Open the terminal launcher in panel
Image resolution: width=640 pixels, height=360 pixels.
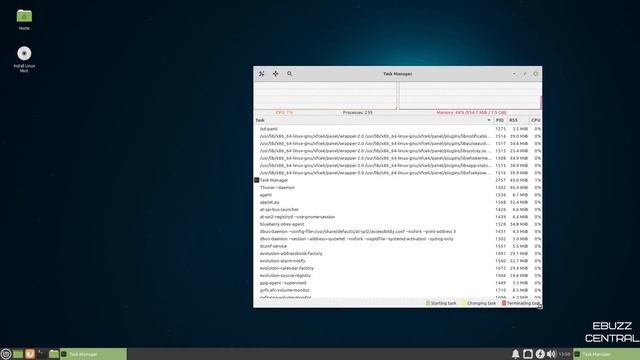[42, 354]
